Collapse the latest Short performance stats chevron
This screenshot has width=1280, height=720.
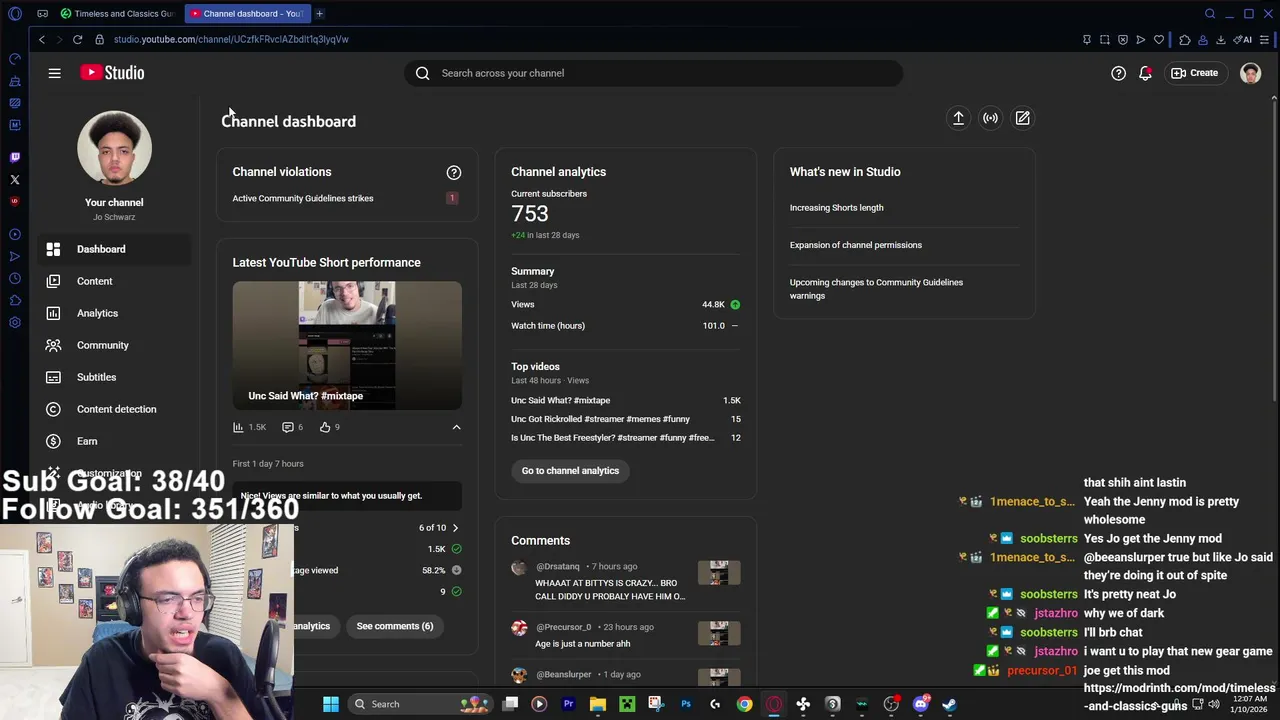[456, 427]
